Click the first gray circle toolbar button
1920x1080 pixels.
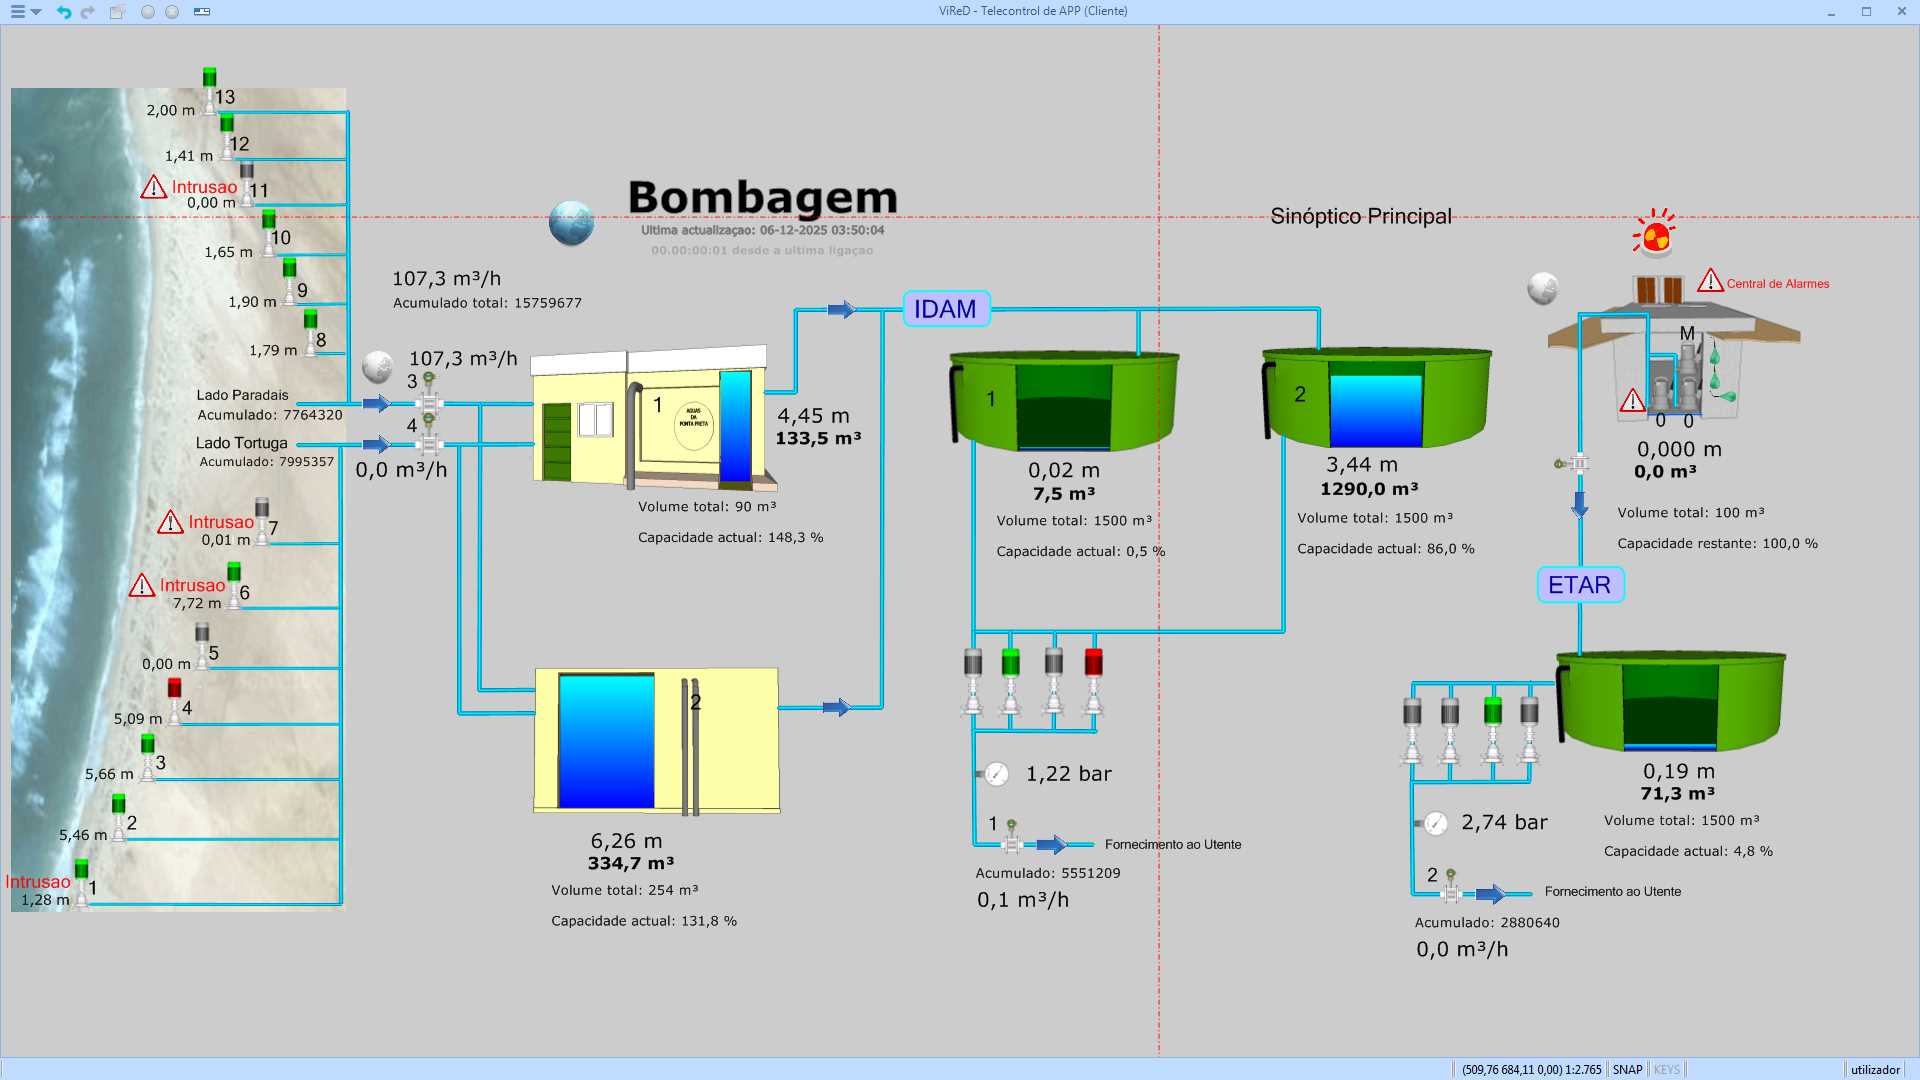[148, 12]
